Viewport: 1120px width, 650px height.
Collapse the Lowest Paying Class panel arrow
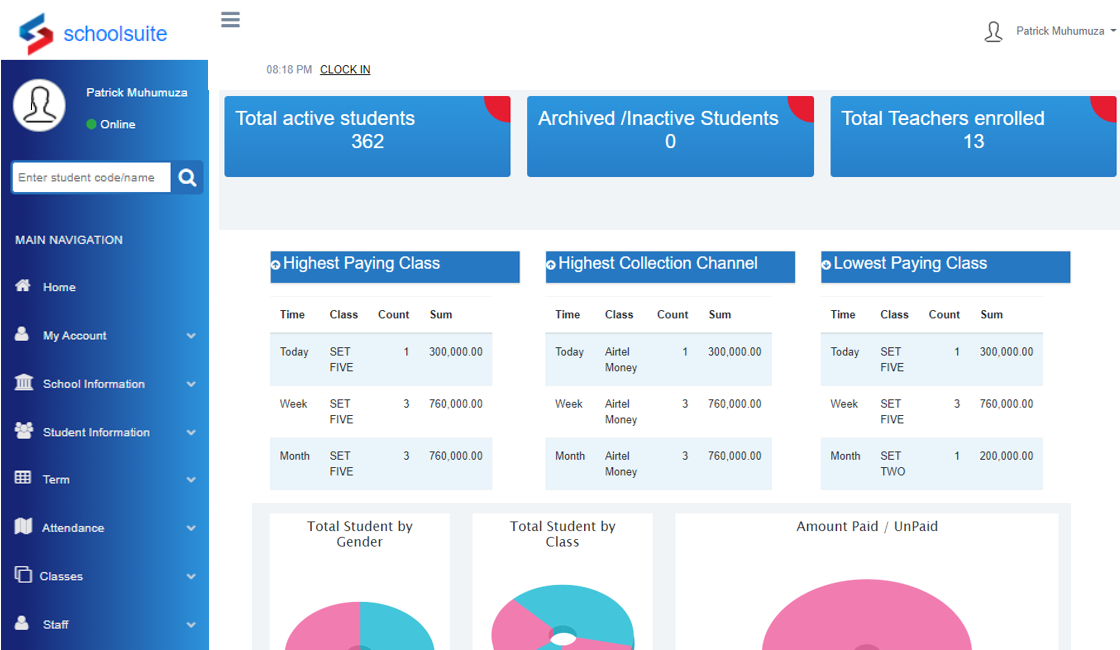[826, 265]
